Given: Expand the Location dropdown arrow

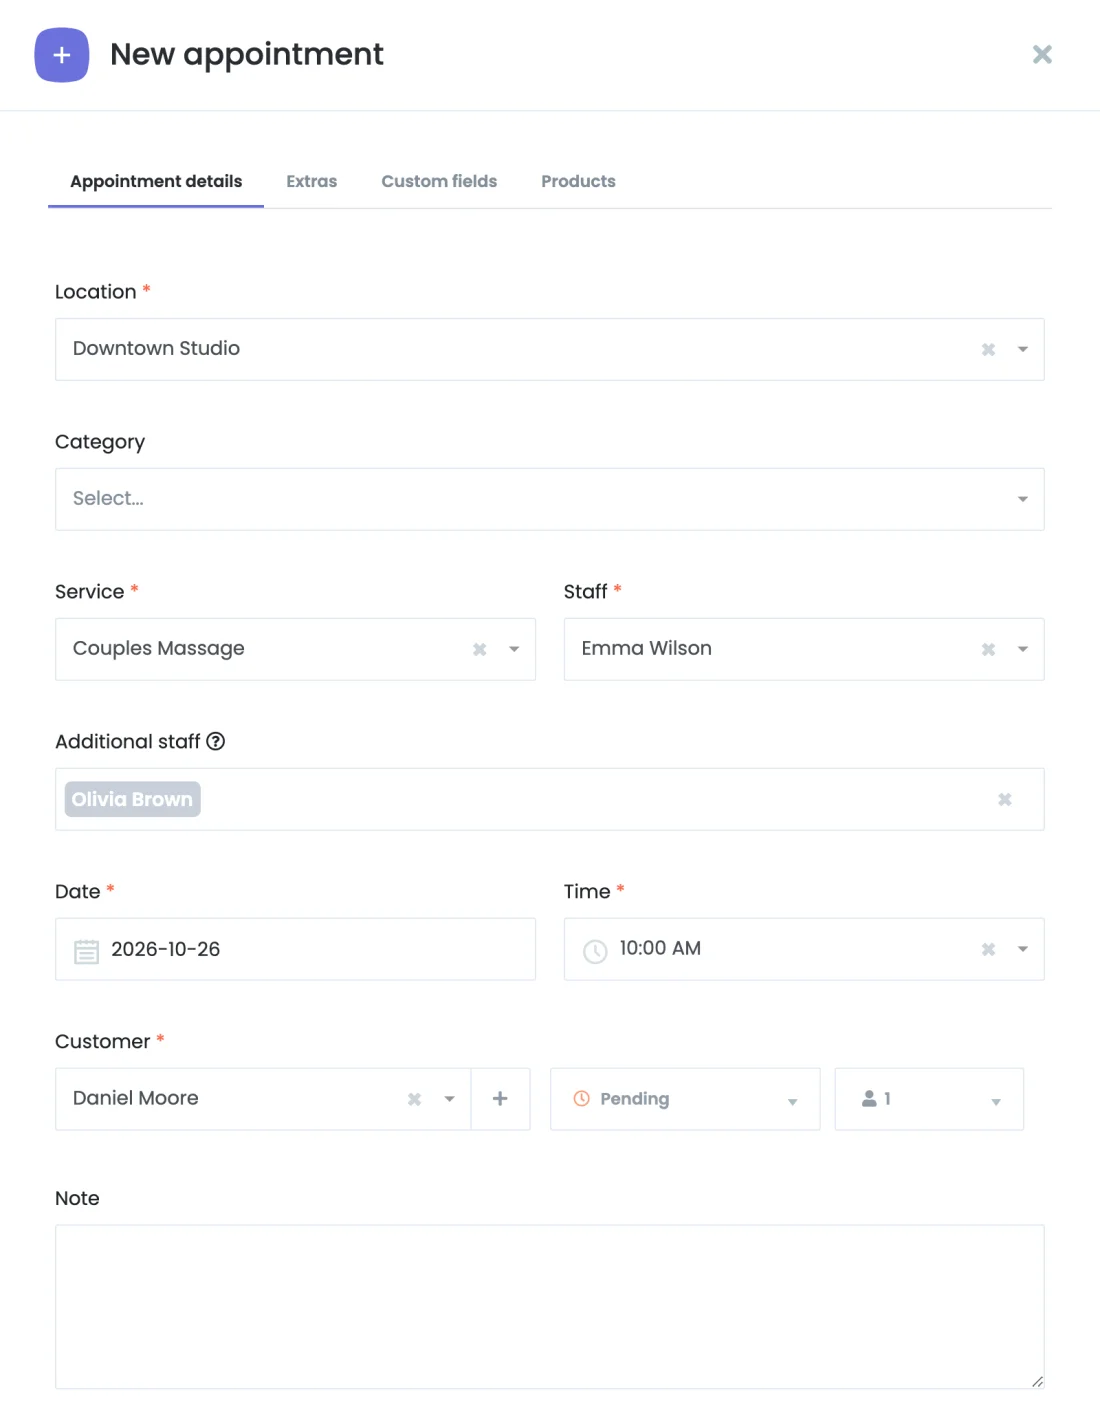Looking at the screenshot, I should tap(1023, 349).
